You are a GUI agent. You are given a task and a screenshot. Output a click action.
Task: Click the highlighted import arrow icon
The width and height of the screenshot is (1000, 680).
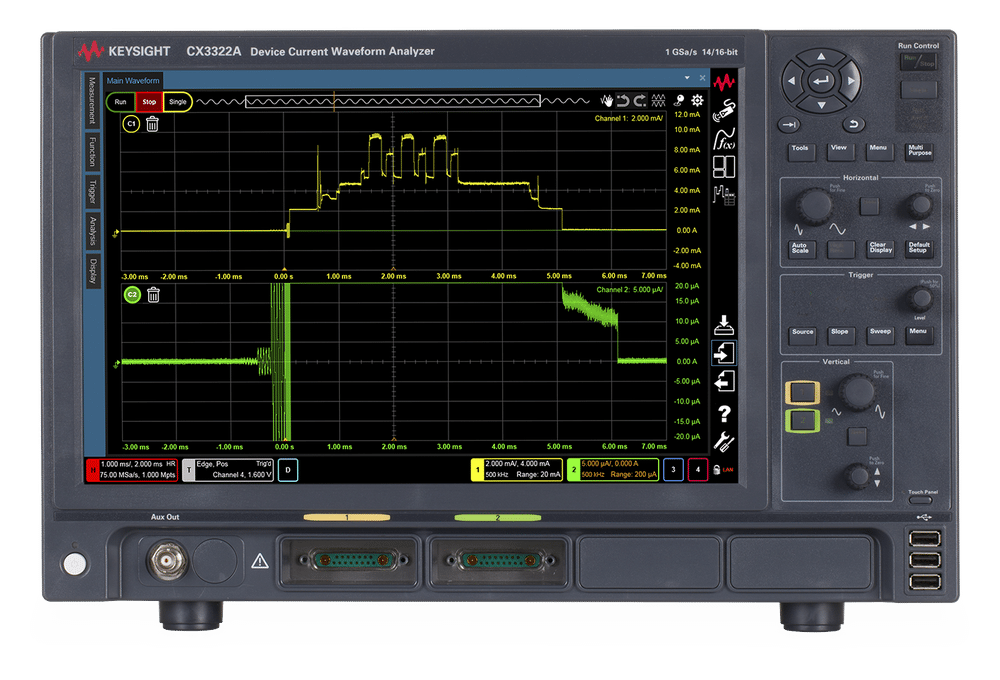[x=724, y=353]
